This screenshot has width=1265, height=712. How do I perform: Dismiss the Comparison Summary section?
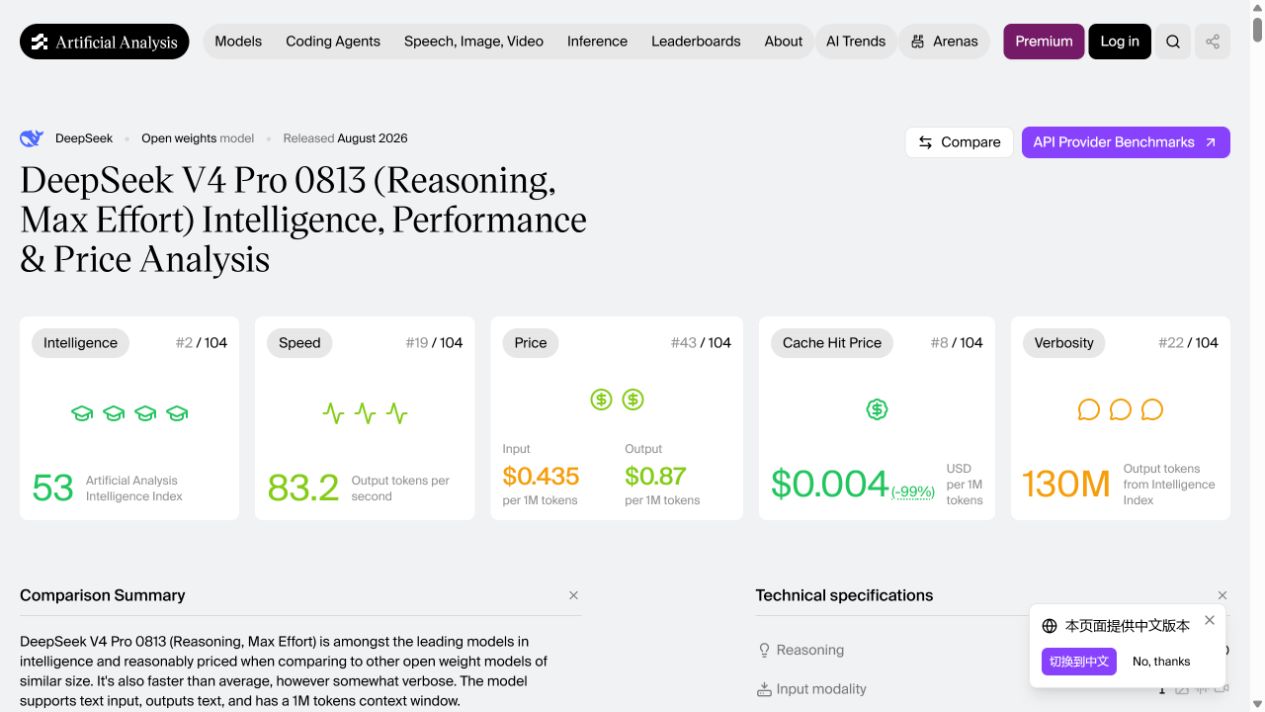pos(573,595)
